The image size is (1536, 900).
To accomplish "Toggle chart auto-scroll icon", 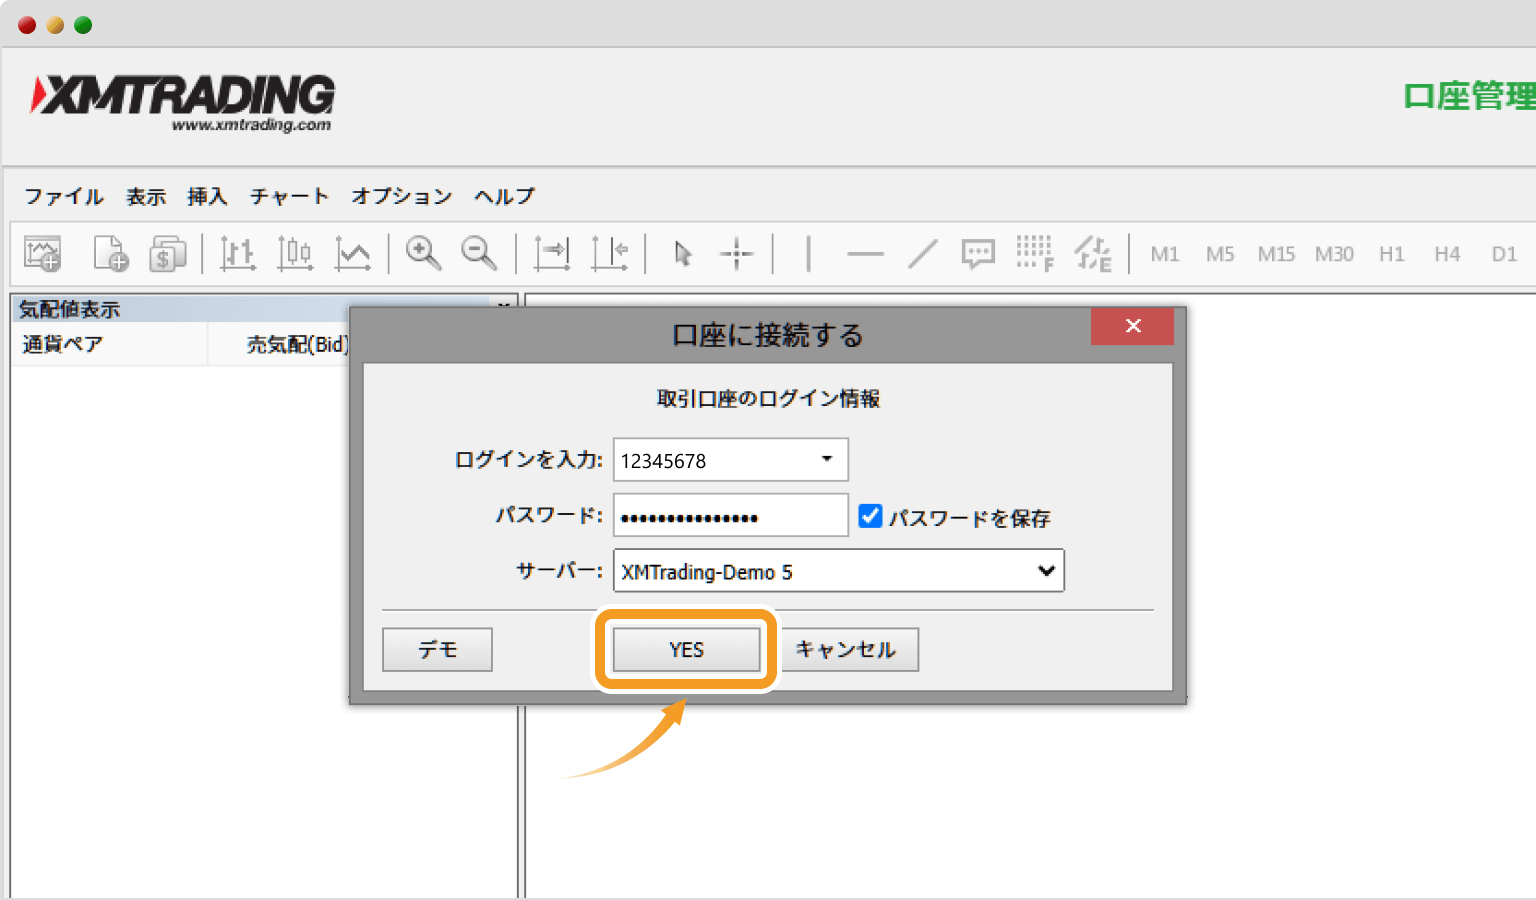I will pos(552,254).
